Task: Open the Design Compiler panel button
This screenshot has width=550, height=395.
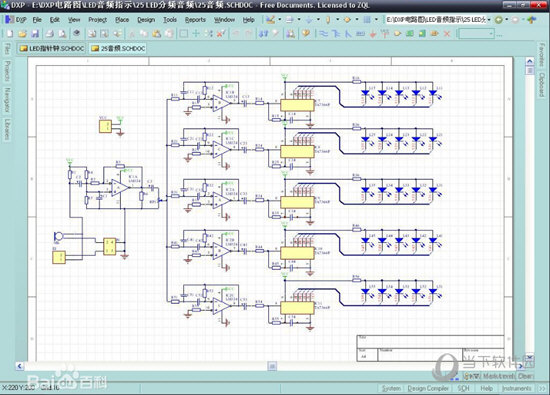Action: [428, 388]
